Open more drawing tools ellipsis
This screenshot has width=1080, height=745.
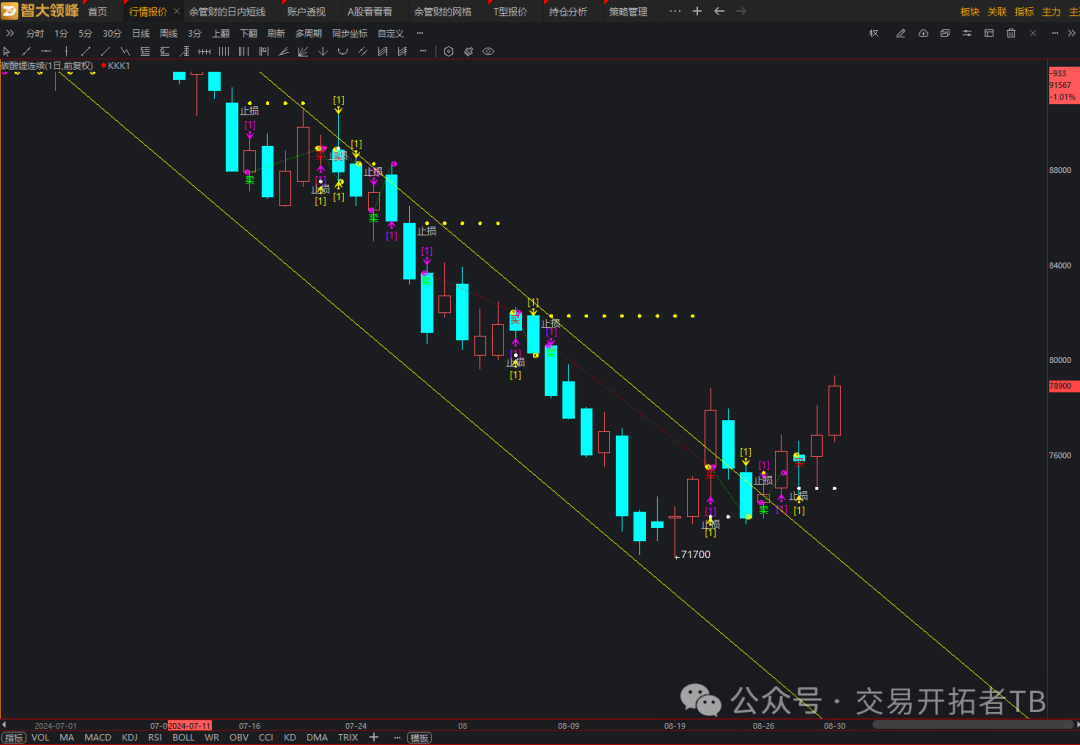(423, 51)
